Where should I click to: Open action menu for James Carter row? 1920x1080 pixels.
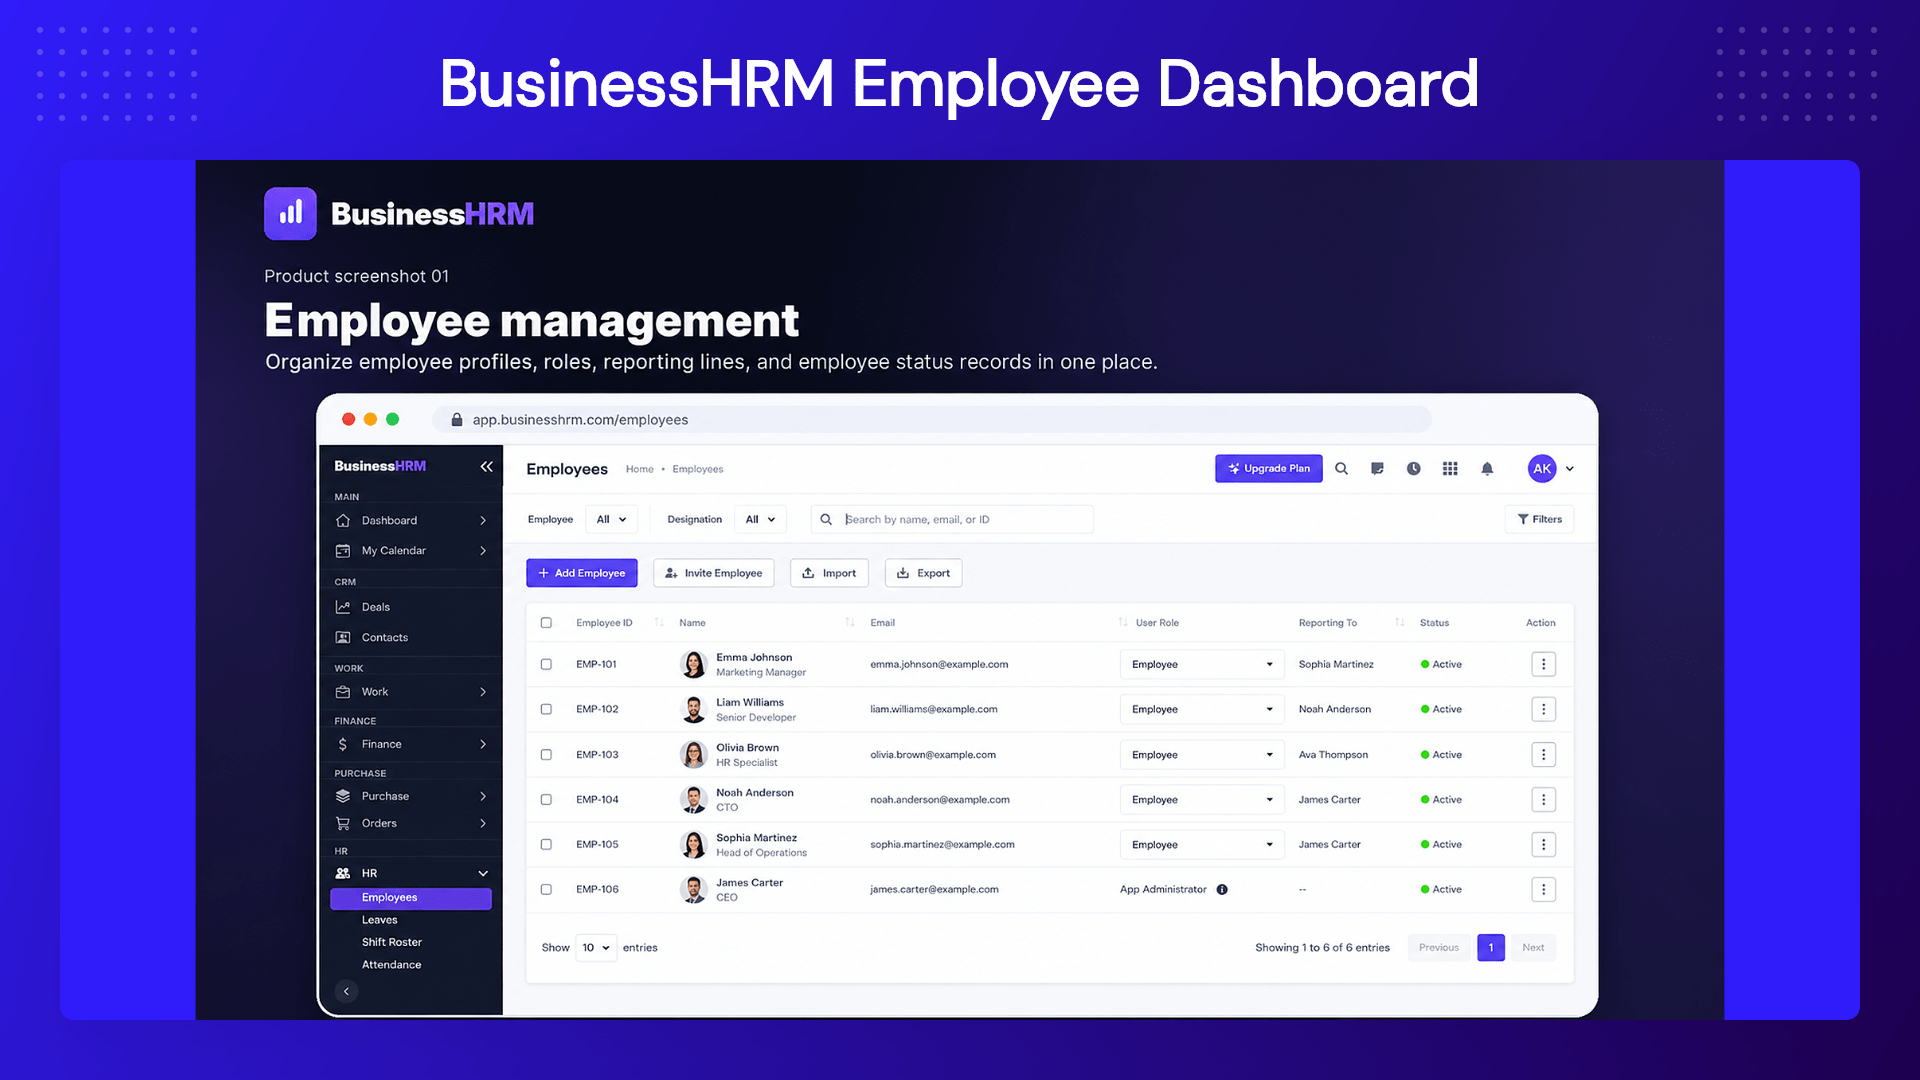pos(1543,889)
